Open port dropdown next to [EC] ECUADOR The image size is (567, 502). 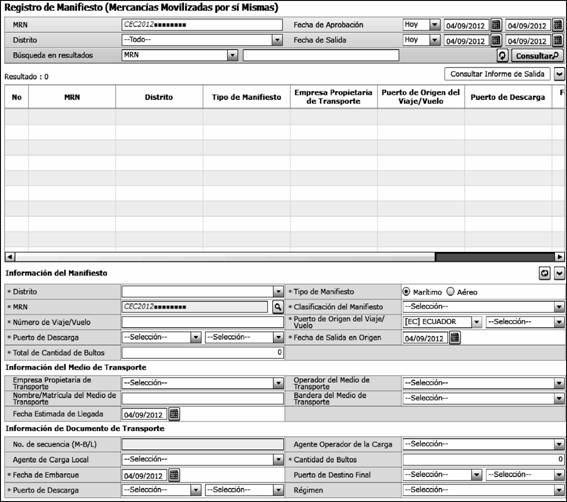(559, 322)
